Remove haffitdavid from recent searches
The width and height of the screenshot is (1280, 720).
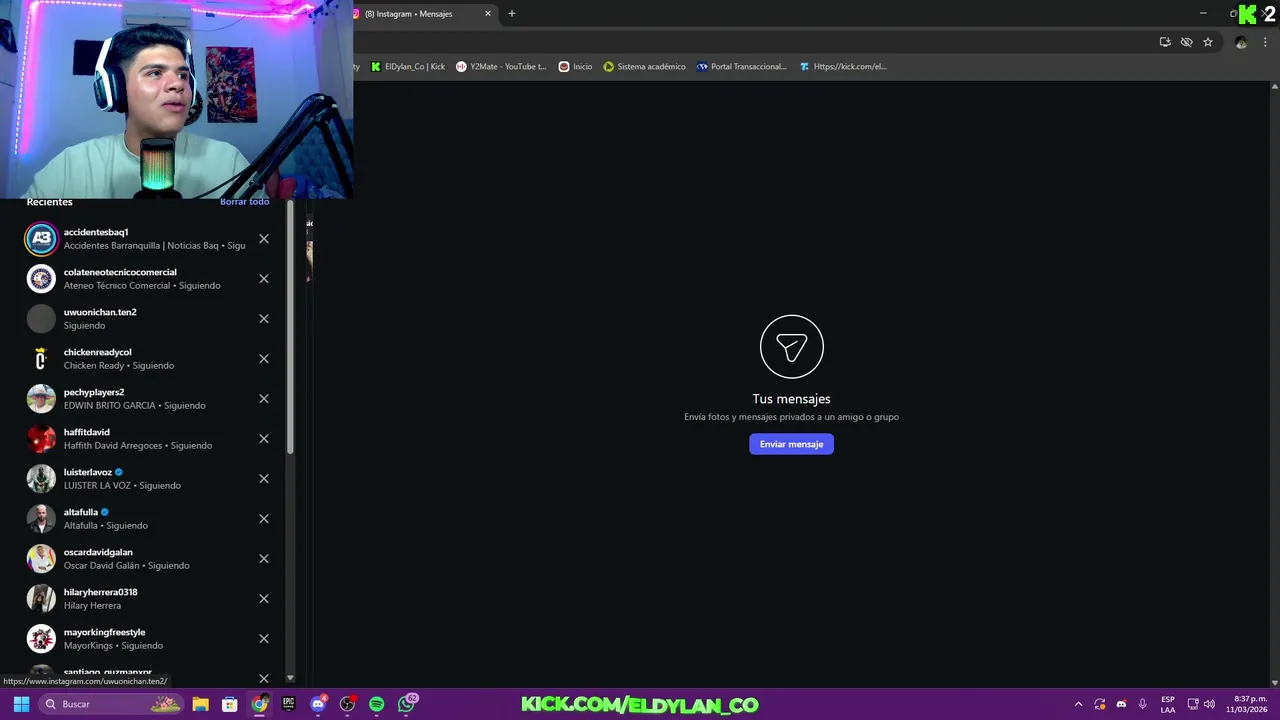pos(264,439)
